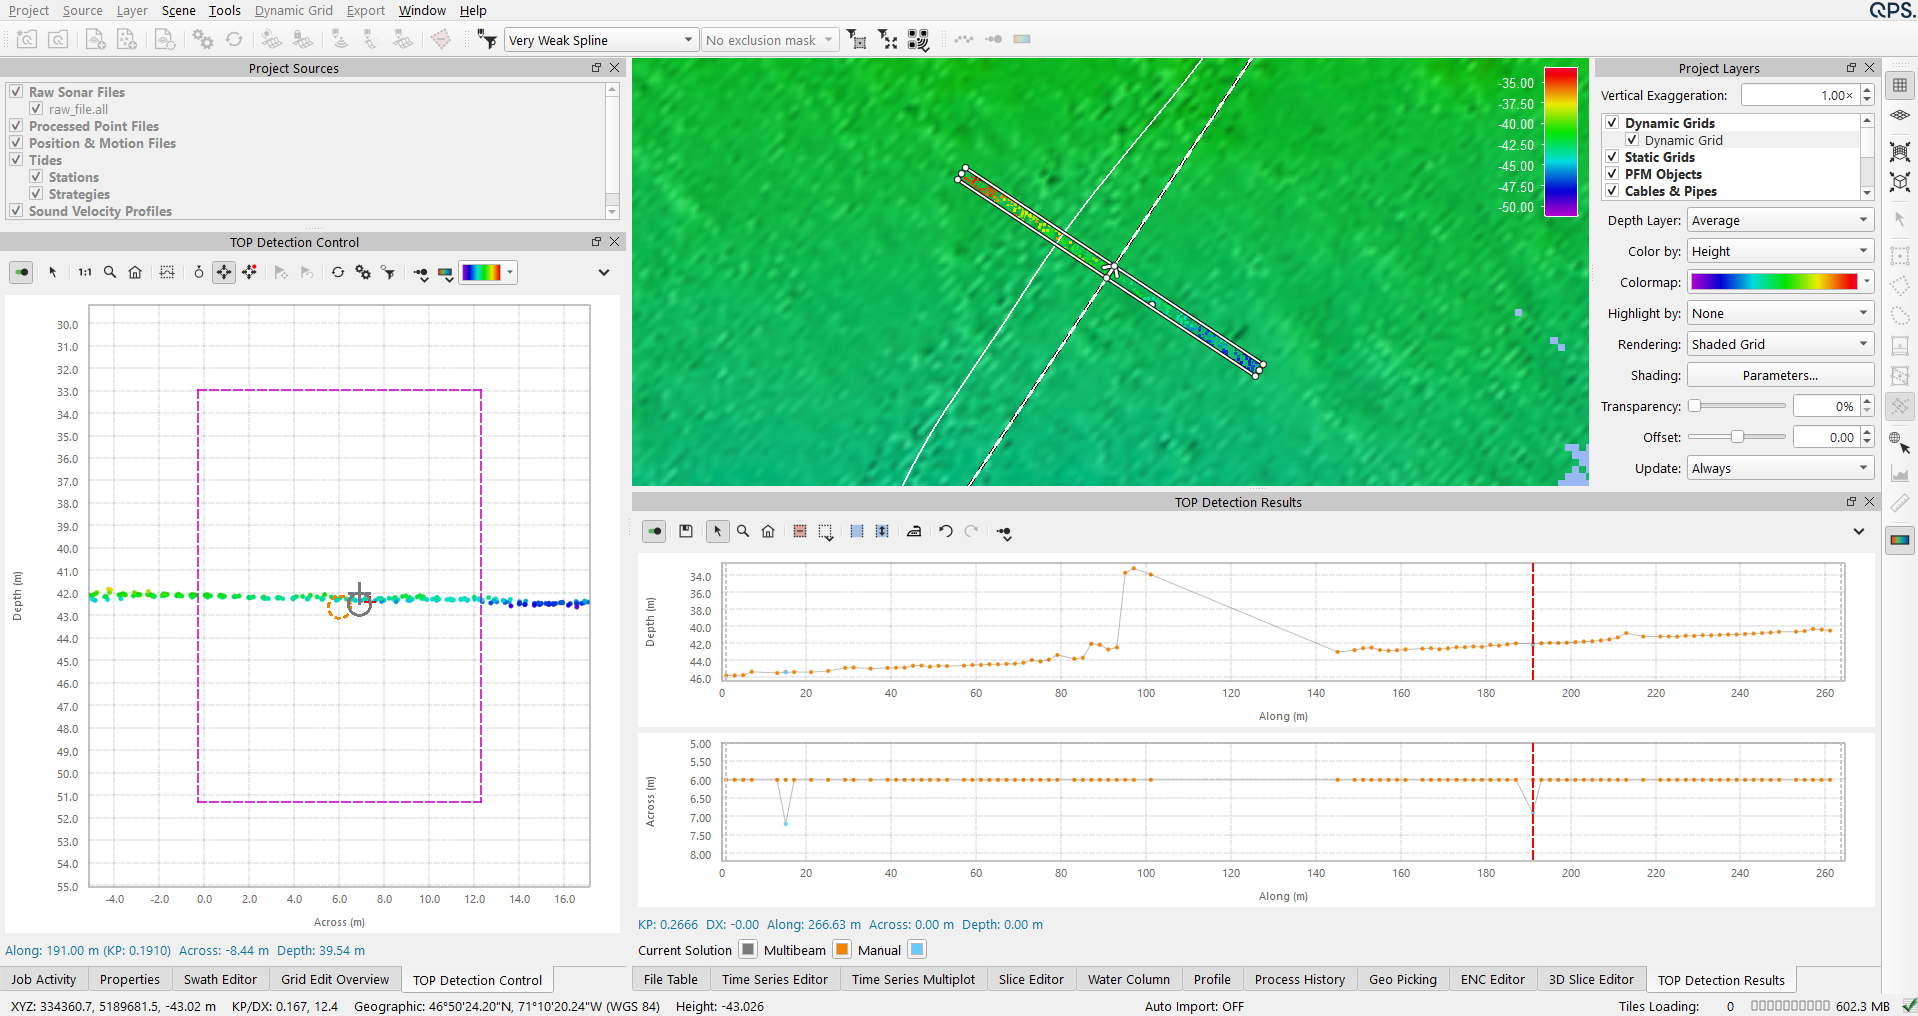Uncheck the Sound Velocity Profiles checkbox

pyautogui.click(x=16, y=211)
